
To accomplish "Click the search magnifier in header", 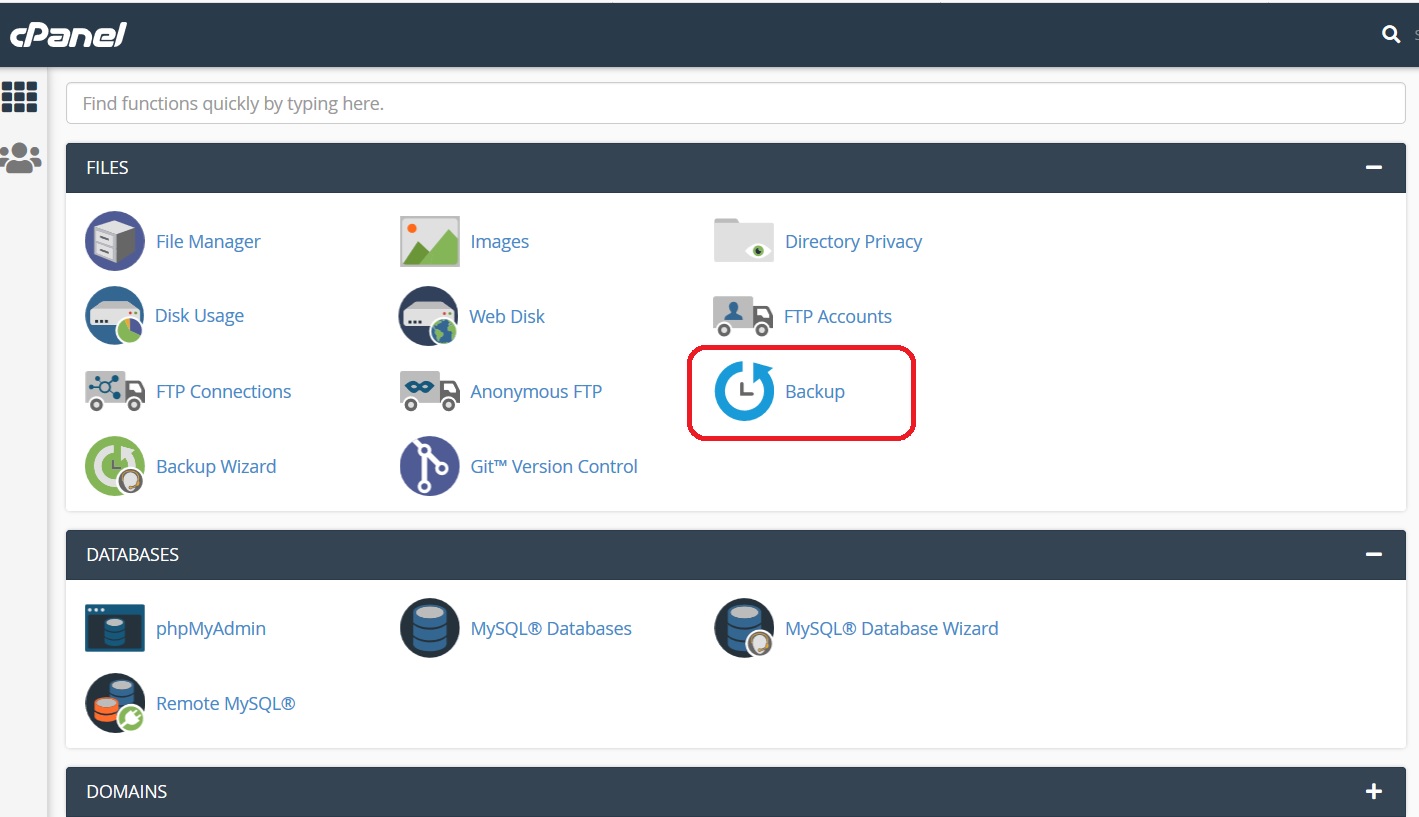I will coord(1390,34).
